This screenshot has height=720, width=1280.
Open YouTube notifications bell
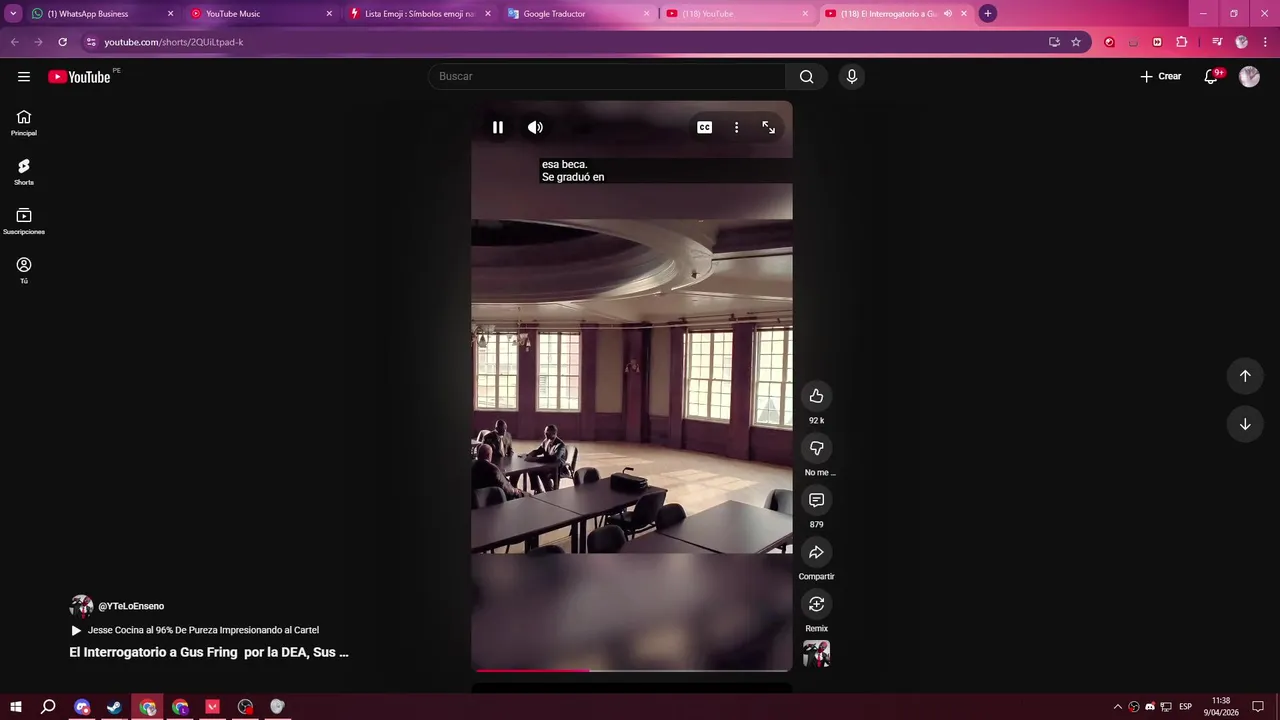pyautogui.click(x=1211, y=77)
